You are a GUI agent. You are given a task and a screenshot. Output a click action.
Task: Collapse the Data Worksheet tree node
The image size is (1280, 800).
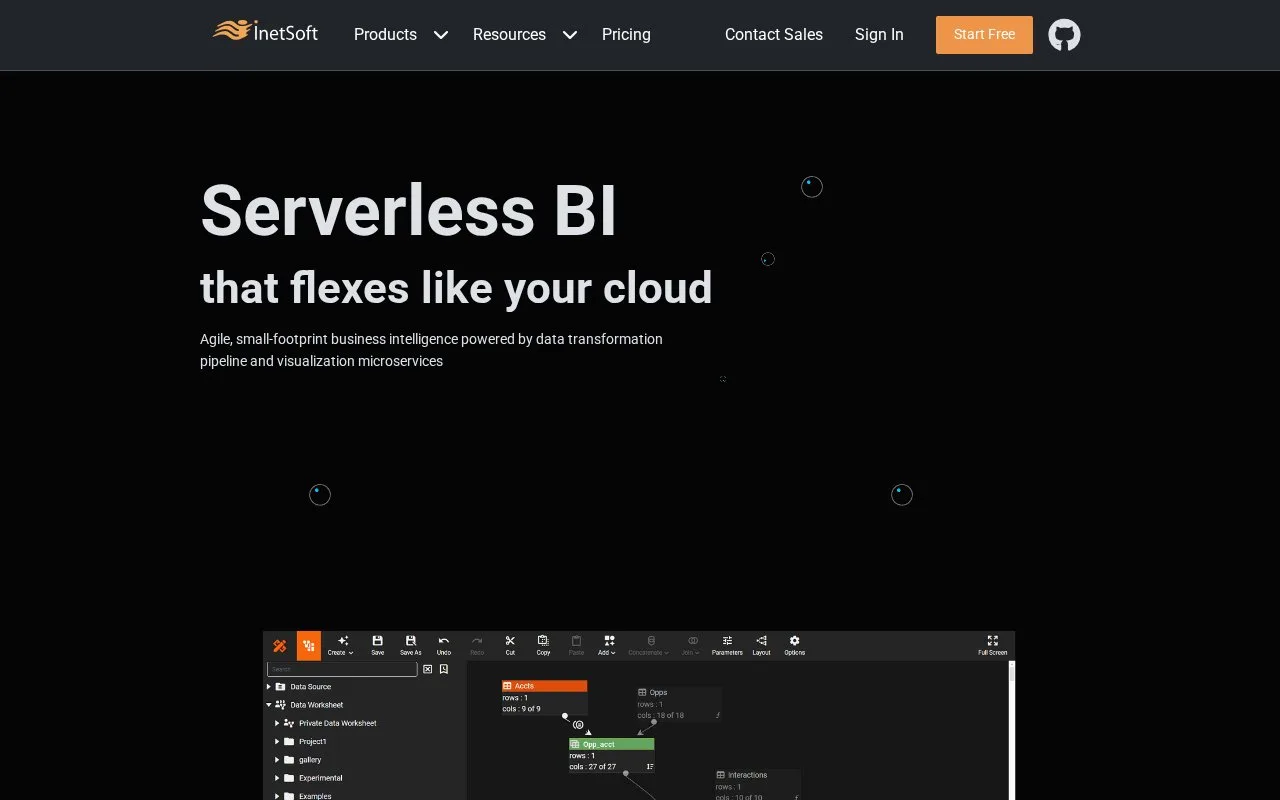(269, 705)
